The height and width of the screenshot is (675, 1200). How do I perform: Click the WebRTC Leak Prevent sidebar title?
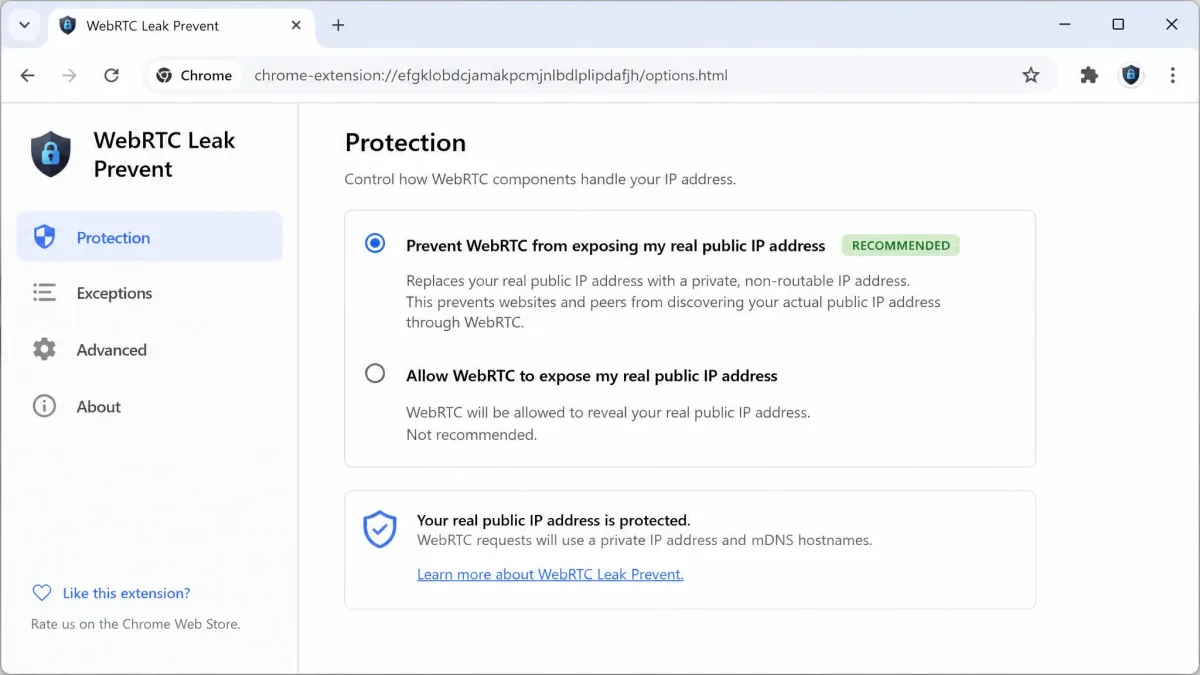(164, 154)
